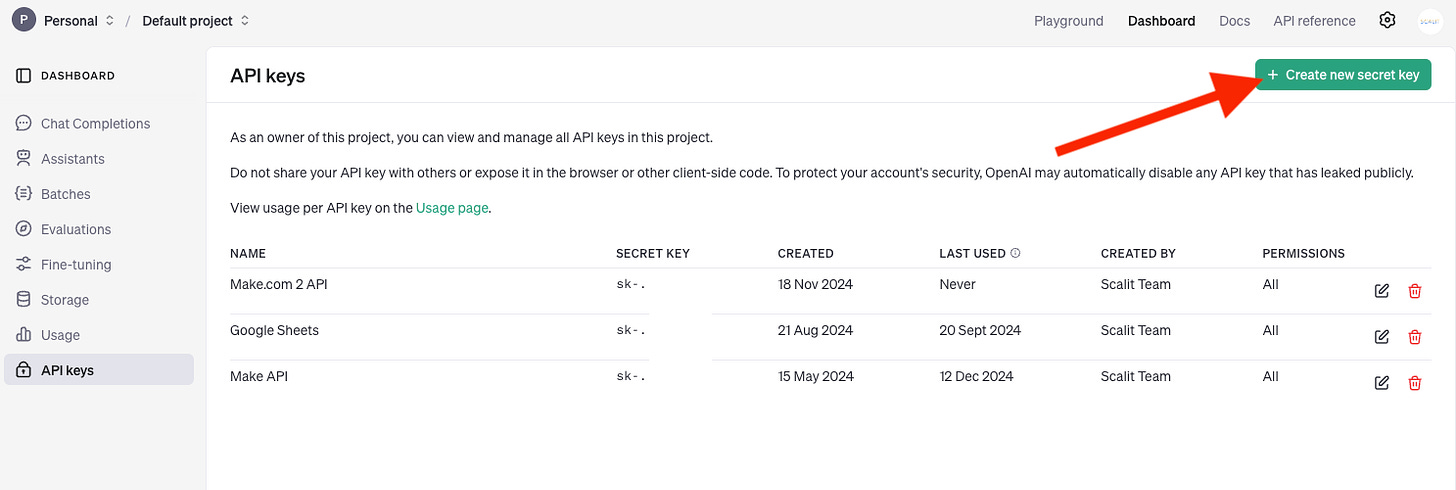1456x490 pixels.
Task: Click the edit icon for Google Sheets key
Action: click(1382, 337)
